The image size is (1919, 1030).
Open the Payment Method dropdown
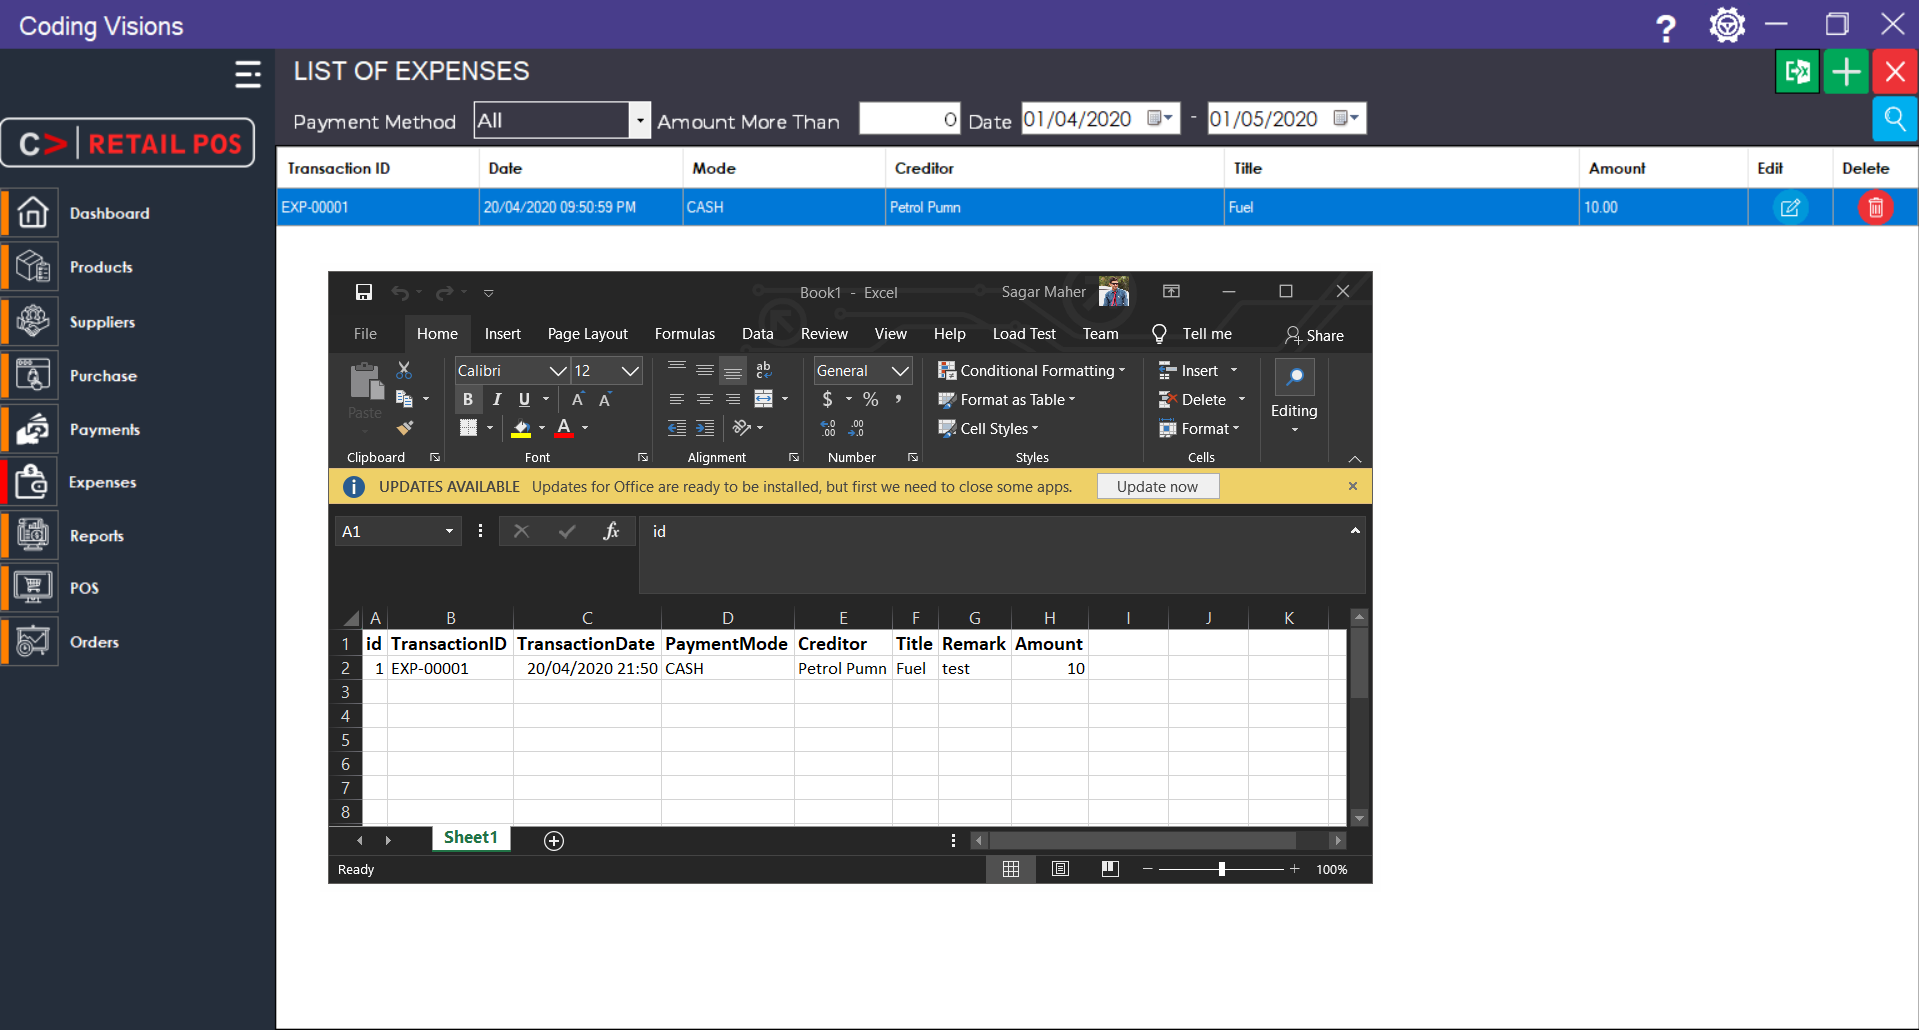[x=640, y=121]
